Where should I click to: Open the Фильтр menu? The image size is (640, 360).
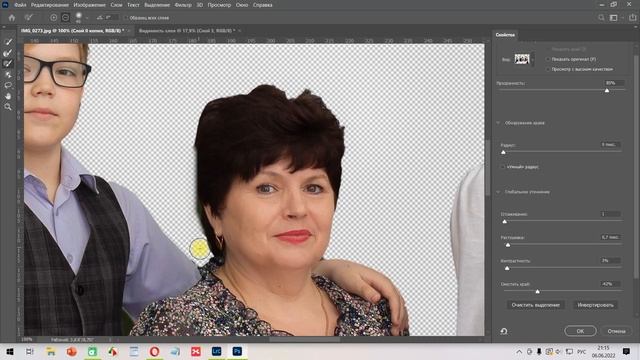point(183,5)
